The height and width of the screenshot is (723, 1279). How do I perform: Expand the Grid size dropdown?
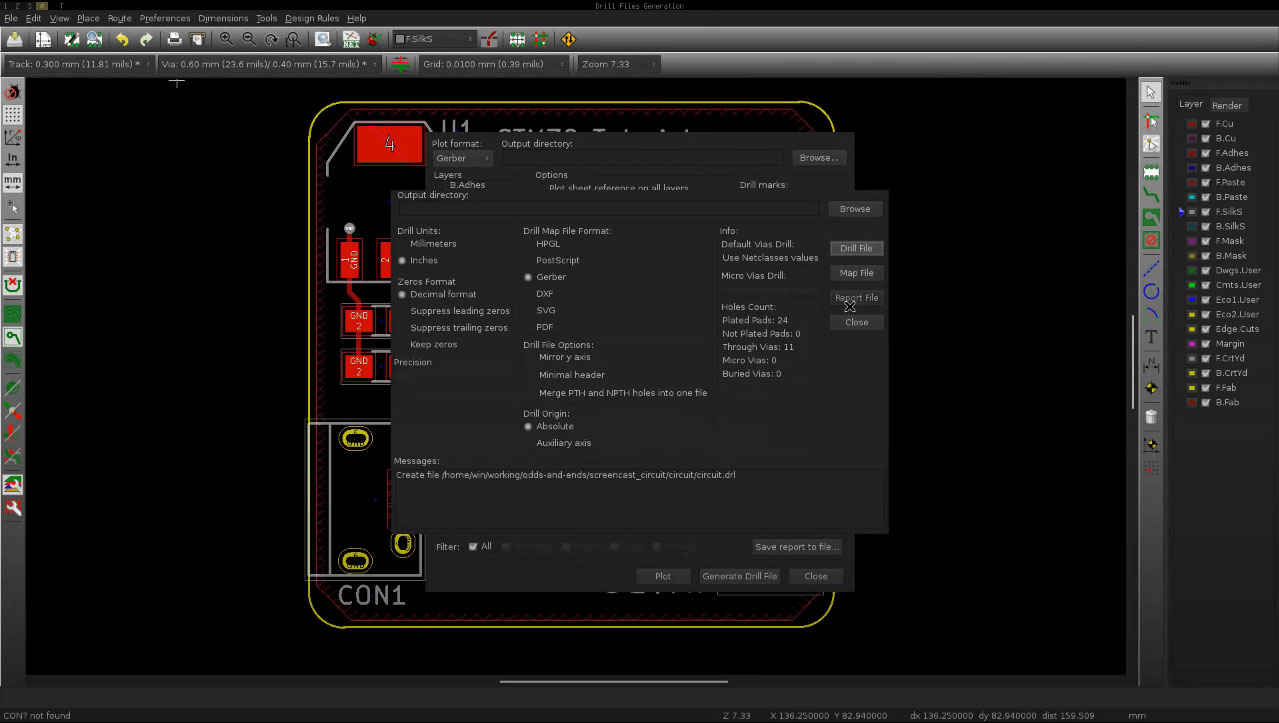(494, 64)
